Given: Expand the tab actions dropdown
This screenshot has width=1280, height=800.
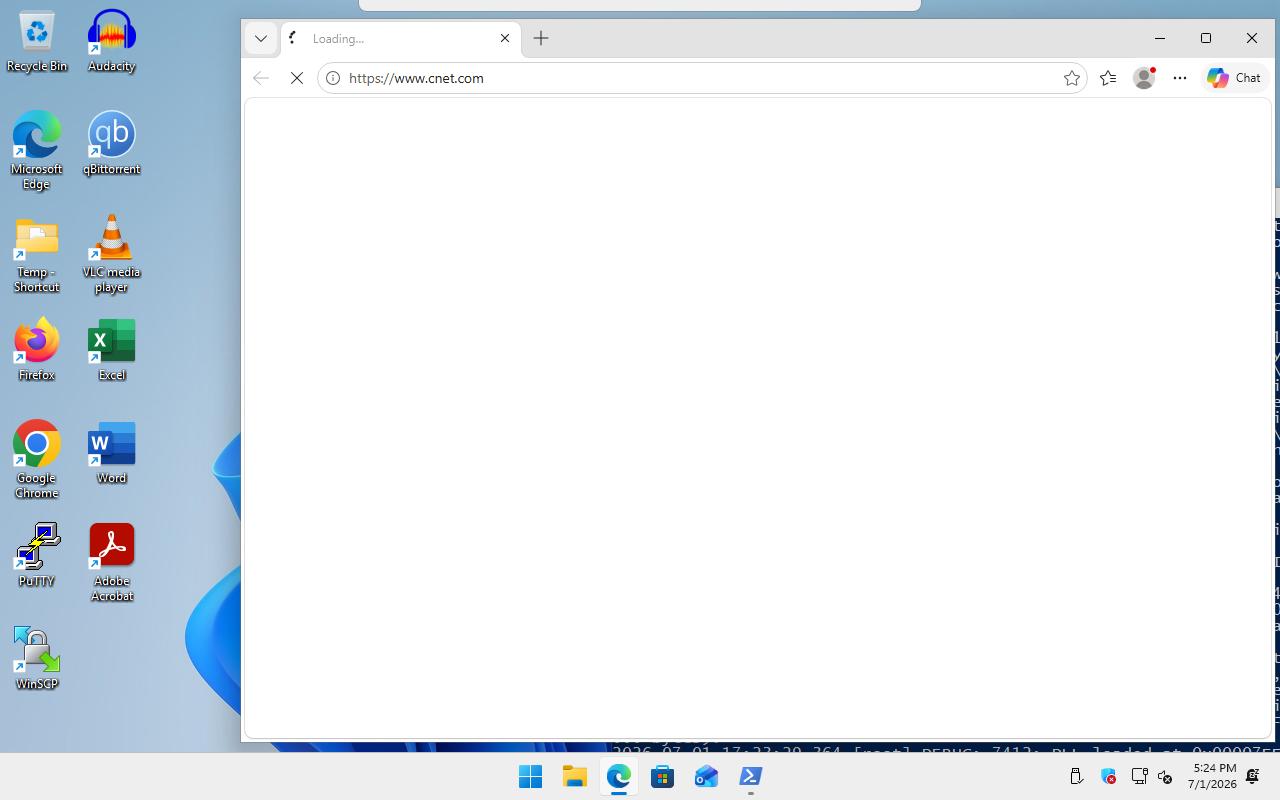Looking at the screenshot, I should pos(261,38).
